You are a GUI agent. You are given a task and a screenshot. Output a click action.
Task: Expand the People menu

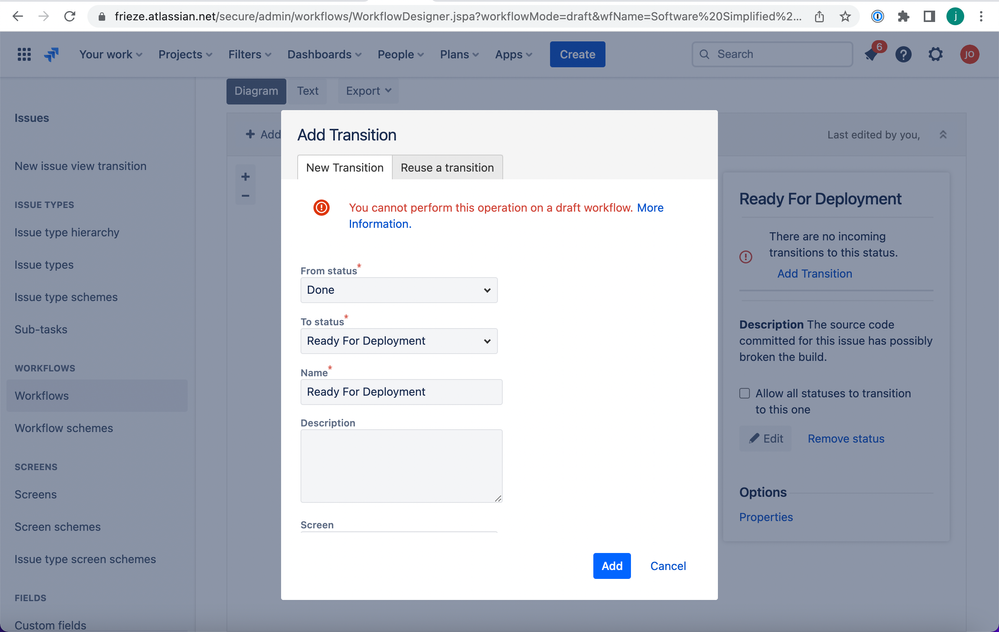[401, 55]
